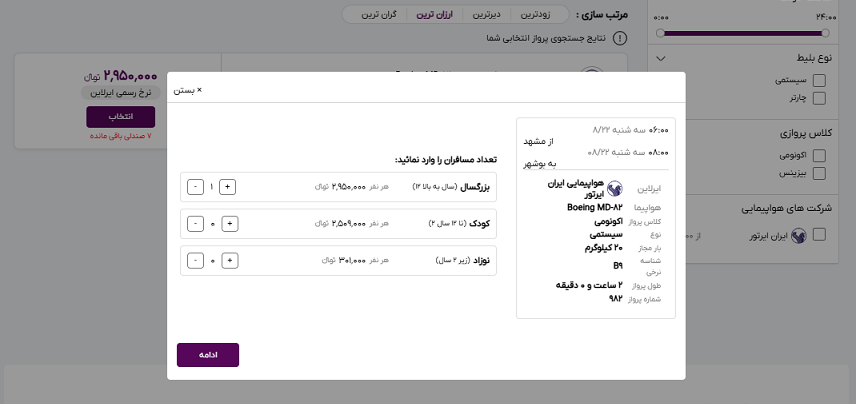Click the flight number ۹۸۲
This screenshot has height=404, width=856.
point(615,298)
